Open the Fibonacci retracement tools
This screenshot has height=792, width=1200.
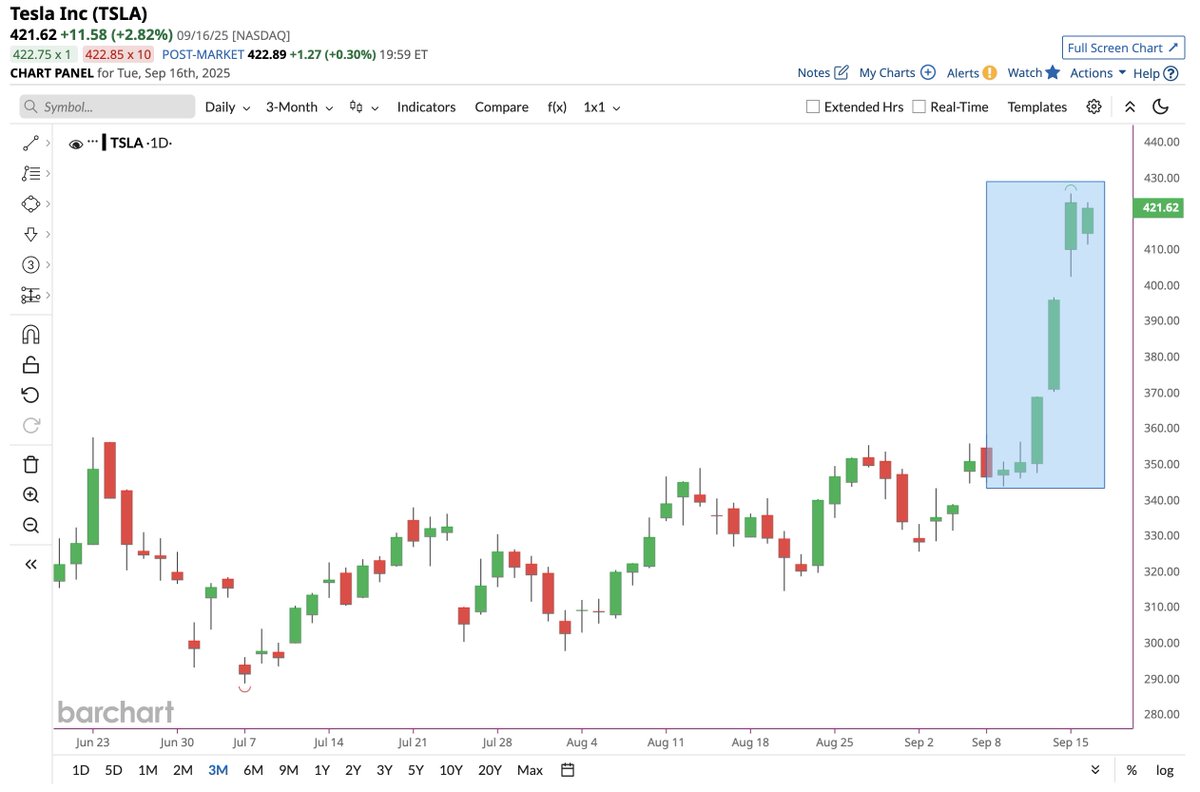pos(30,174)
